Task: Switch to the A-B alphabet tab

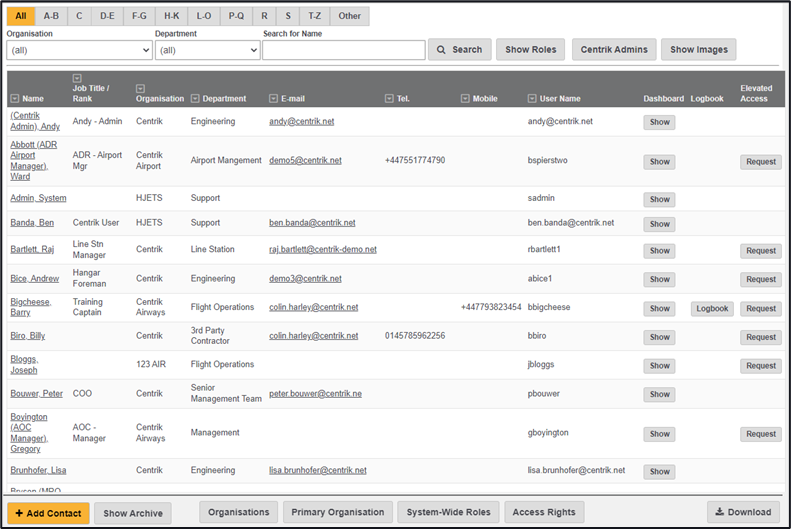Action: pos(51,16)
